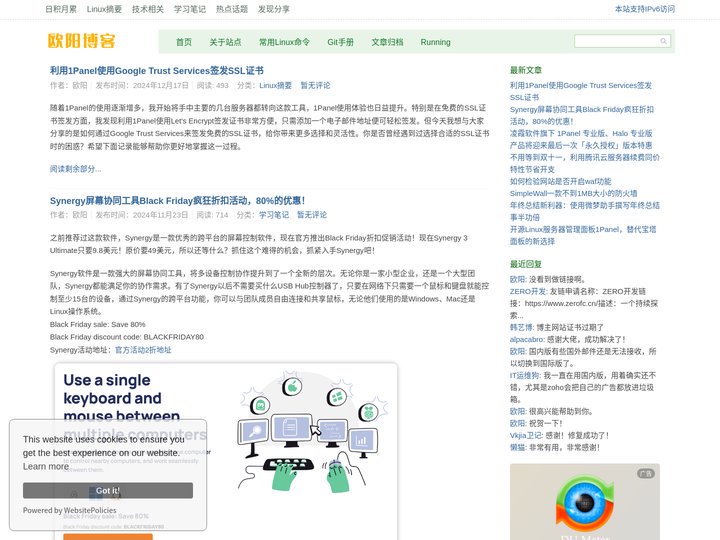
Task: Open 发现分享 in the top menu
Action: (274, 9)
